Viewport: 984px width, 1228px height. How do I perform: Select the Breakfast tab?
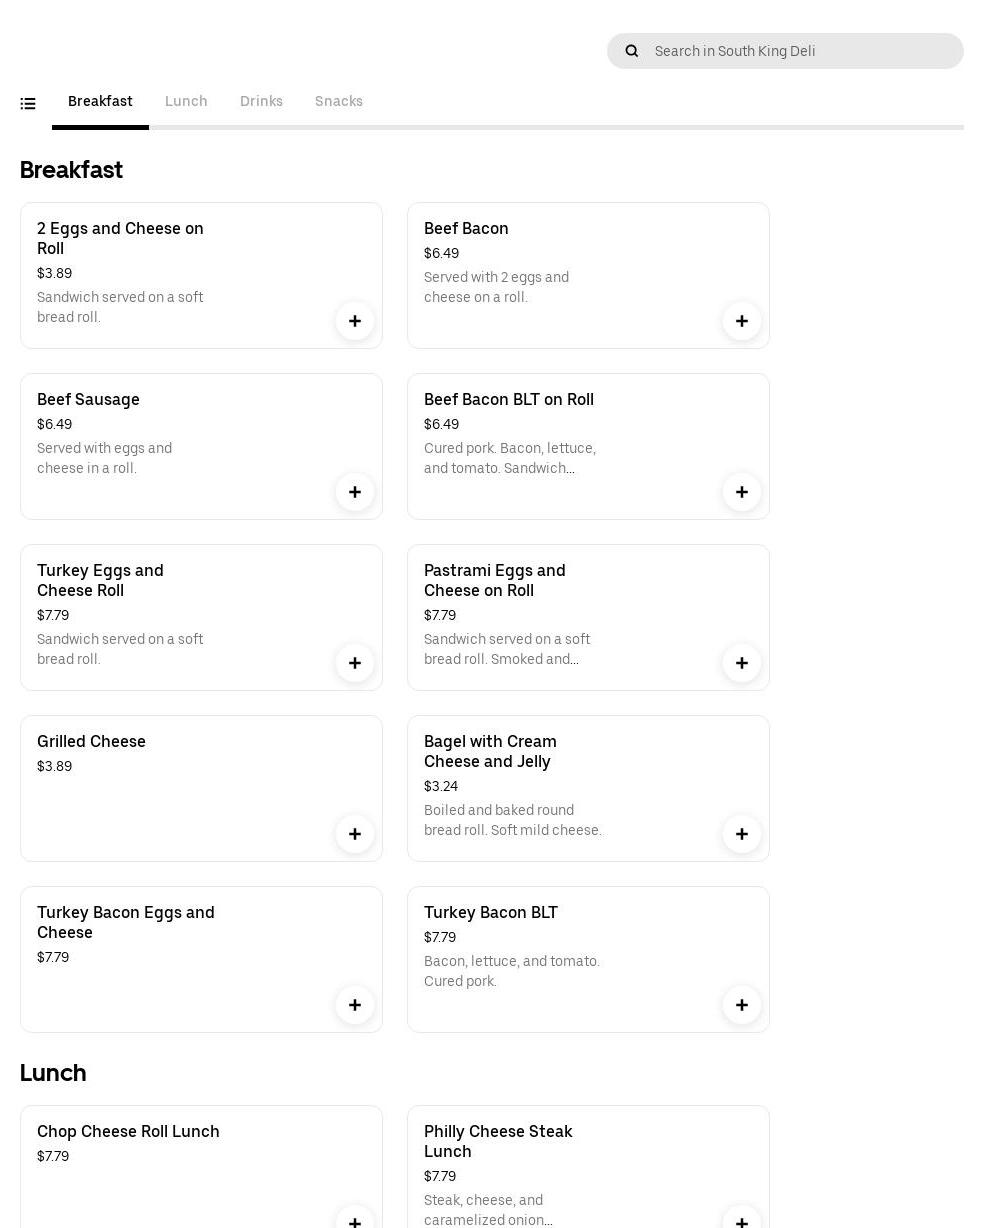click(x=100, y=101)
